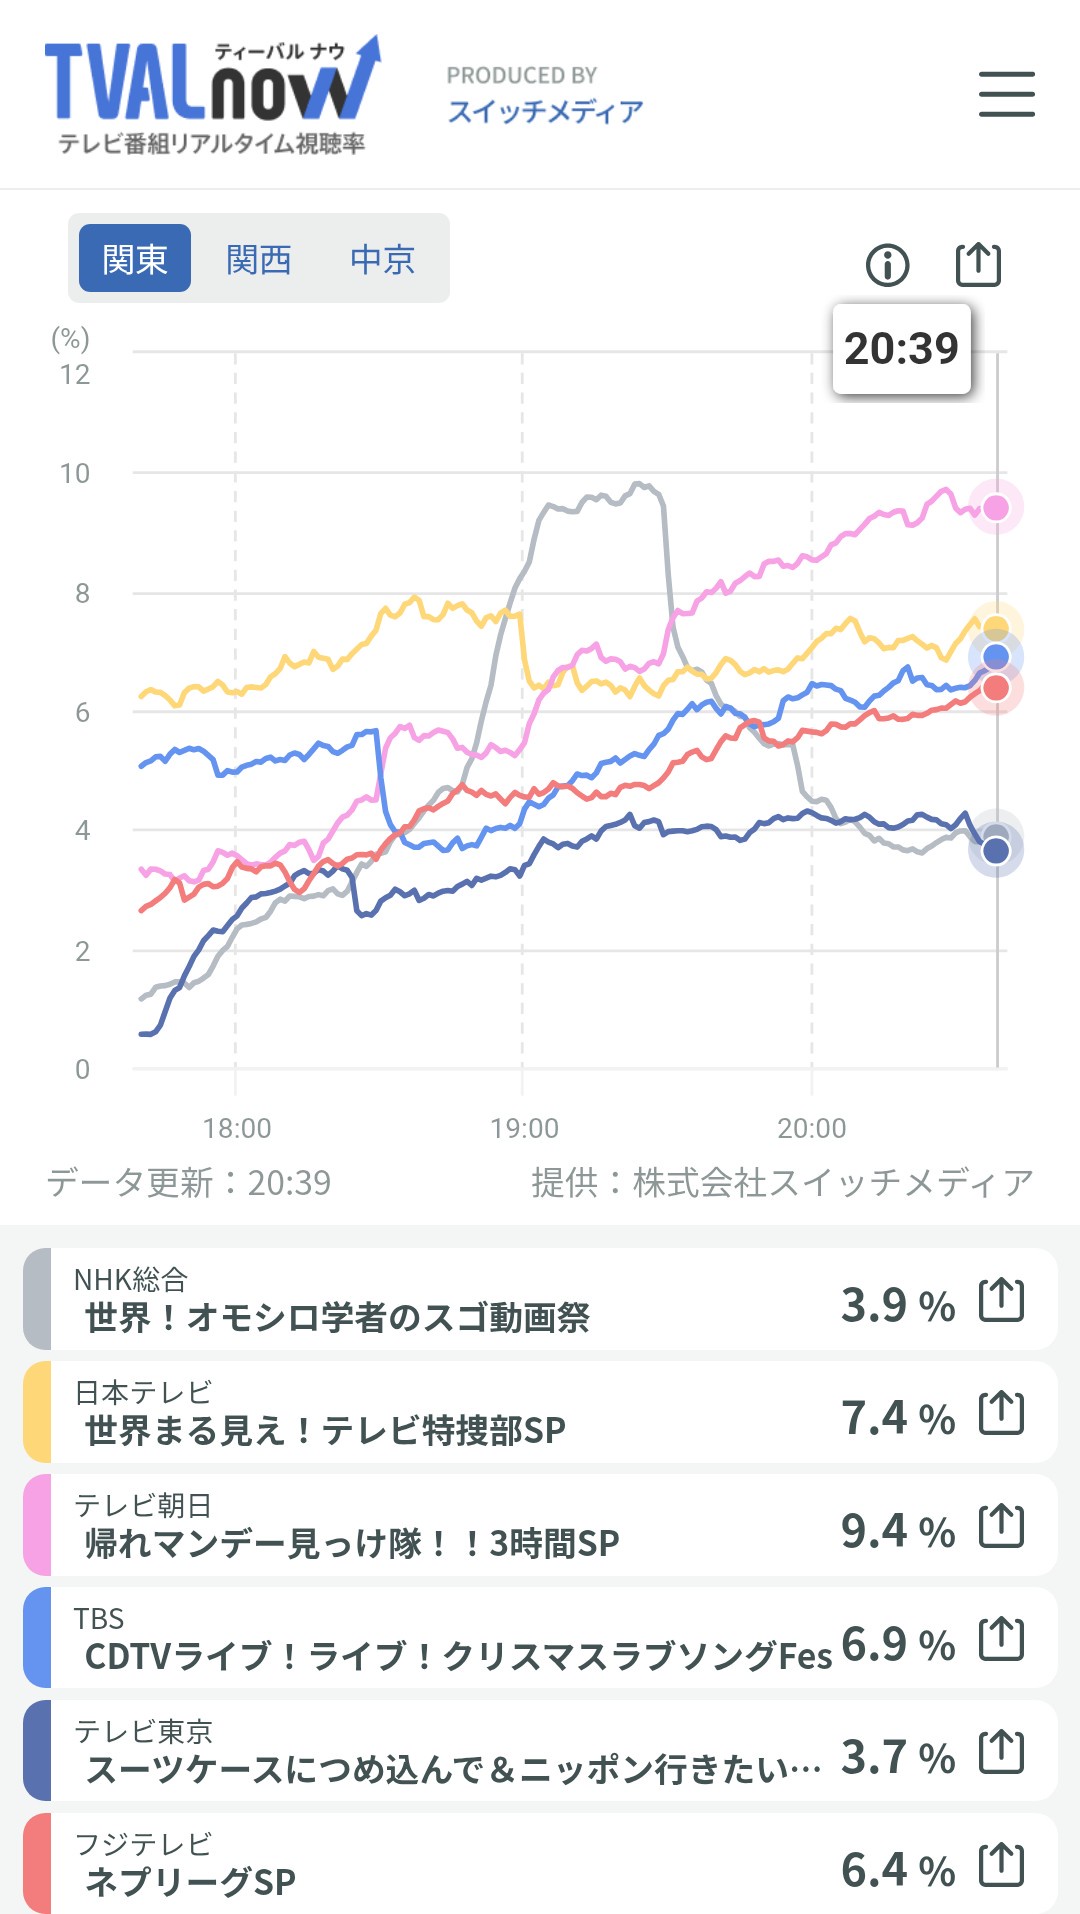The height and width of the screenshot is (1914, 1080).
Task: Share the 日本テレビ program rating
Action: click(x=1001, y=1413)
